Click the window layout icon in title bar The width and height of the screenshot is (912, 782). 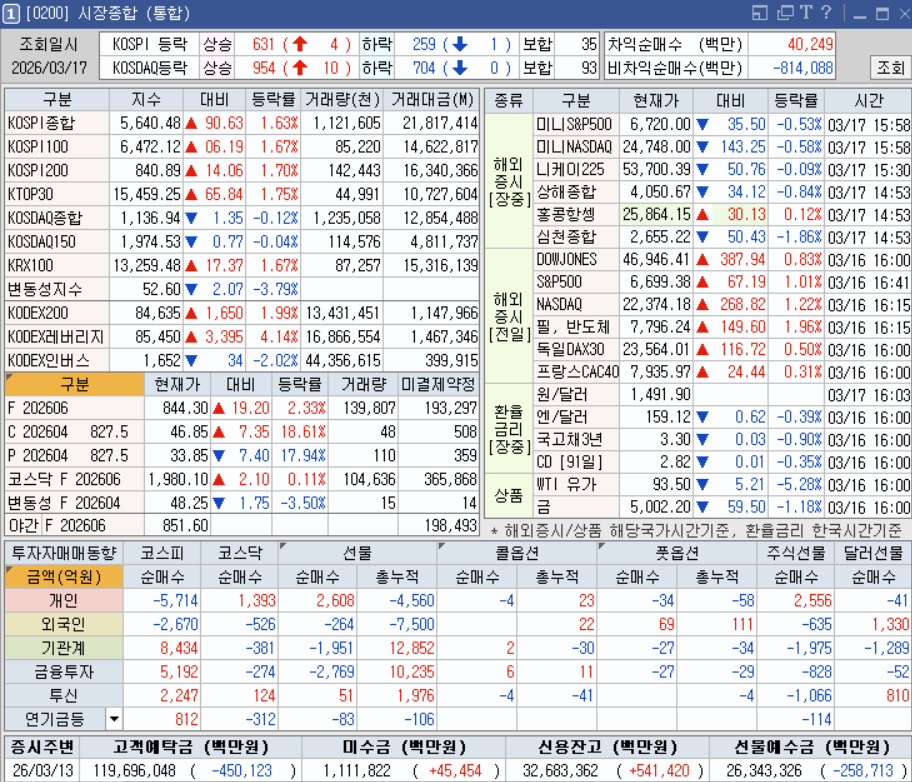point(760,13)
